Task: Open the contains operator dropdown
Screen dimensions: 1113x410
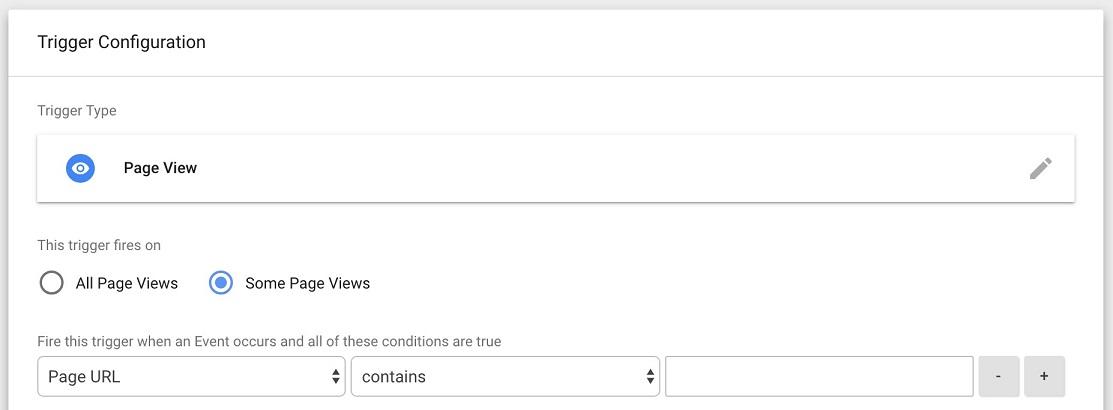Action: tap(505, 377)
